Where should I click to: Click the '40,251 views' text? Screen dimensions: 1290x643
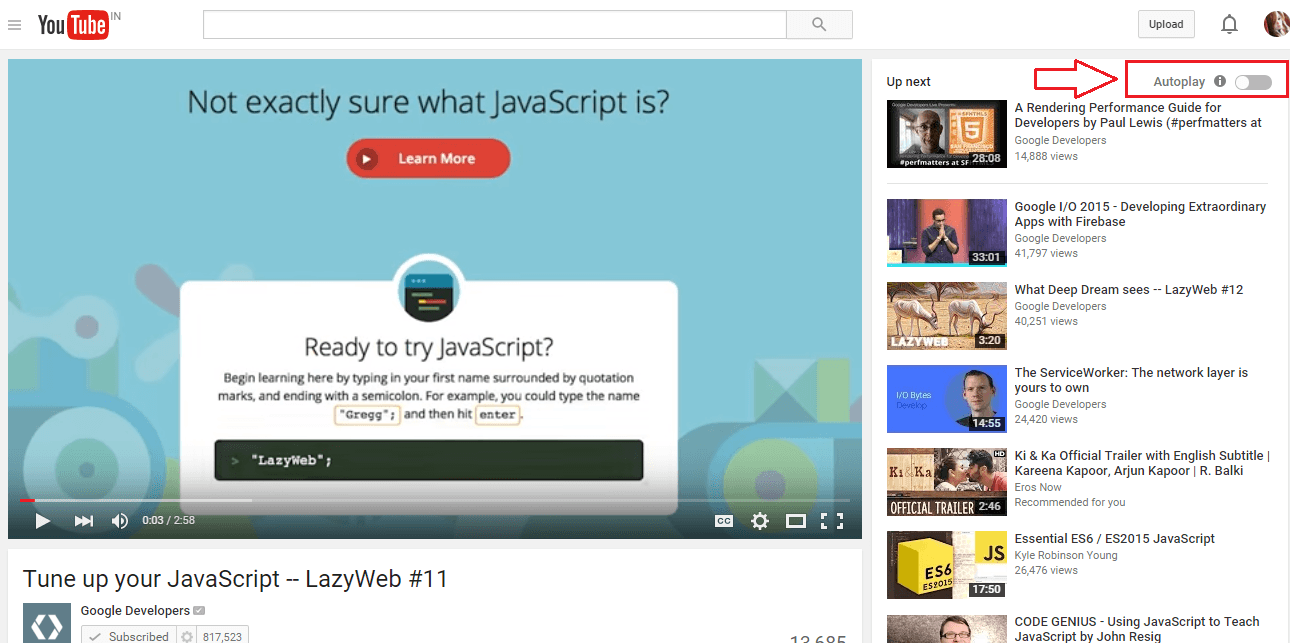[x=1046, y=322]
